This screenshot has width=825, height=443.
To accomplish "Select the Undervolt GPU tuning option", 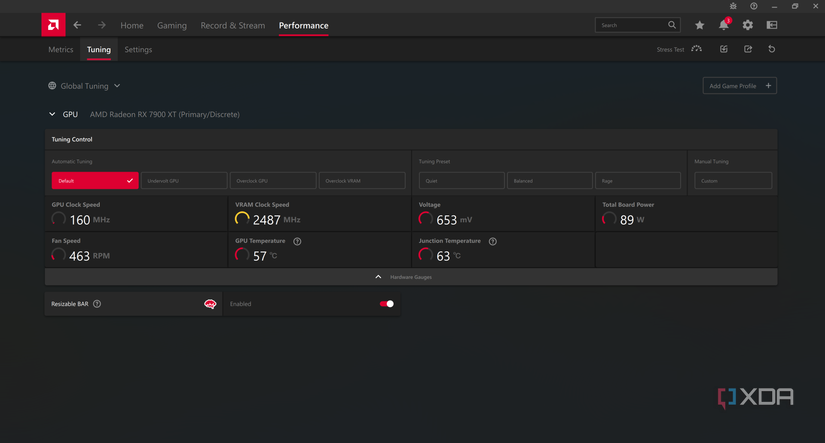I will click(x=184, y=181).
